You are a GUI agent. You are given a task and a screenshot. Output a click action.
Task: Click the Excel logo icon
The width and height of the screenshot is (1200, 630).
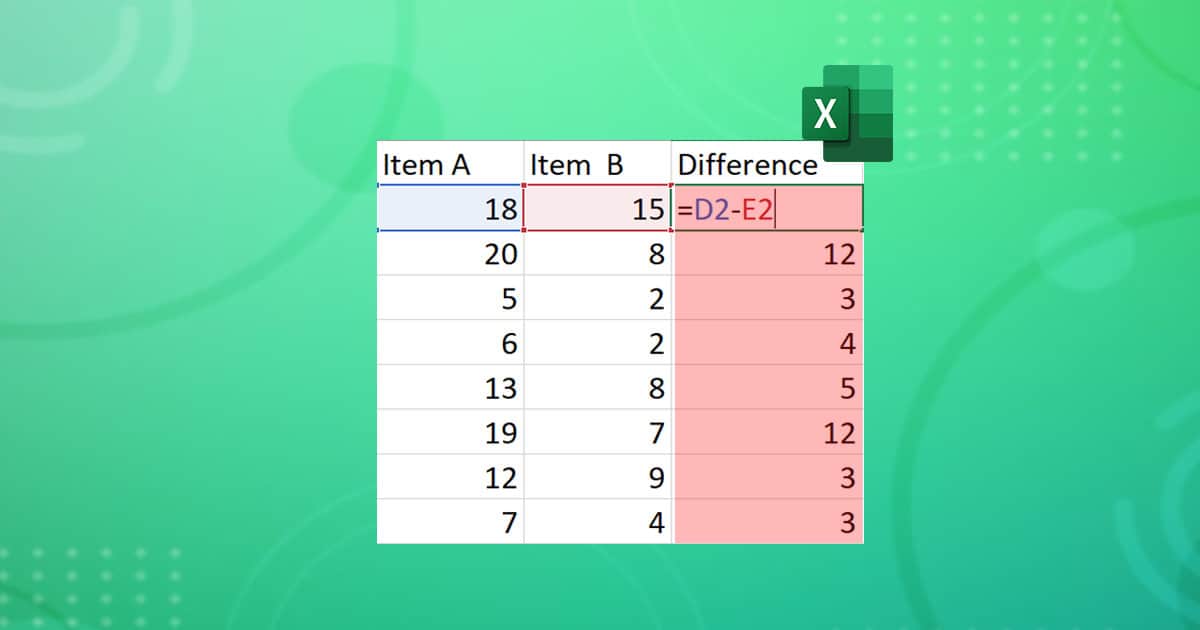826,114
